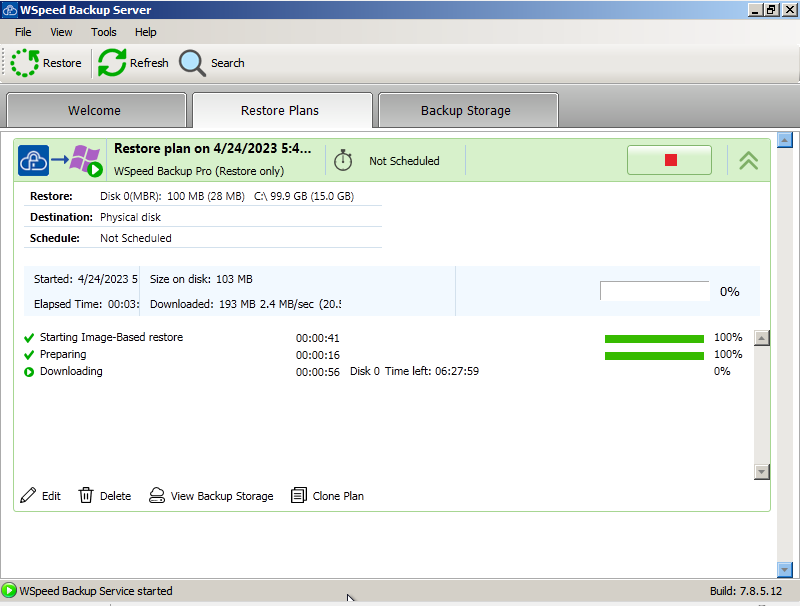Image resolution: width=800 pixels, height=606 pixels.
Task: Click the Edit link label
Action: click(51, 496)
